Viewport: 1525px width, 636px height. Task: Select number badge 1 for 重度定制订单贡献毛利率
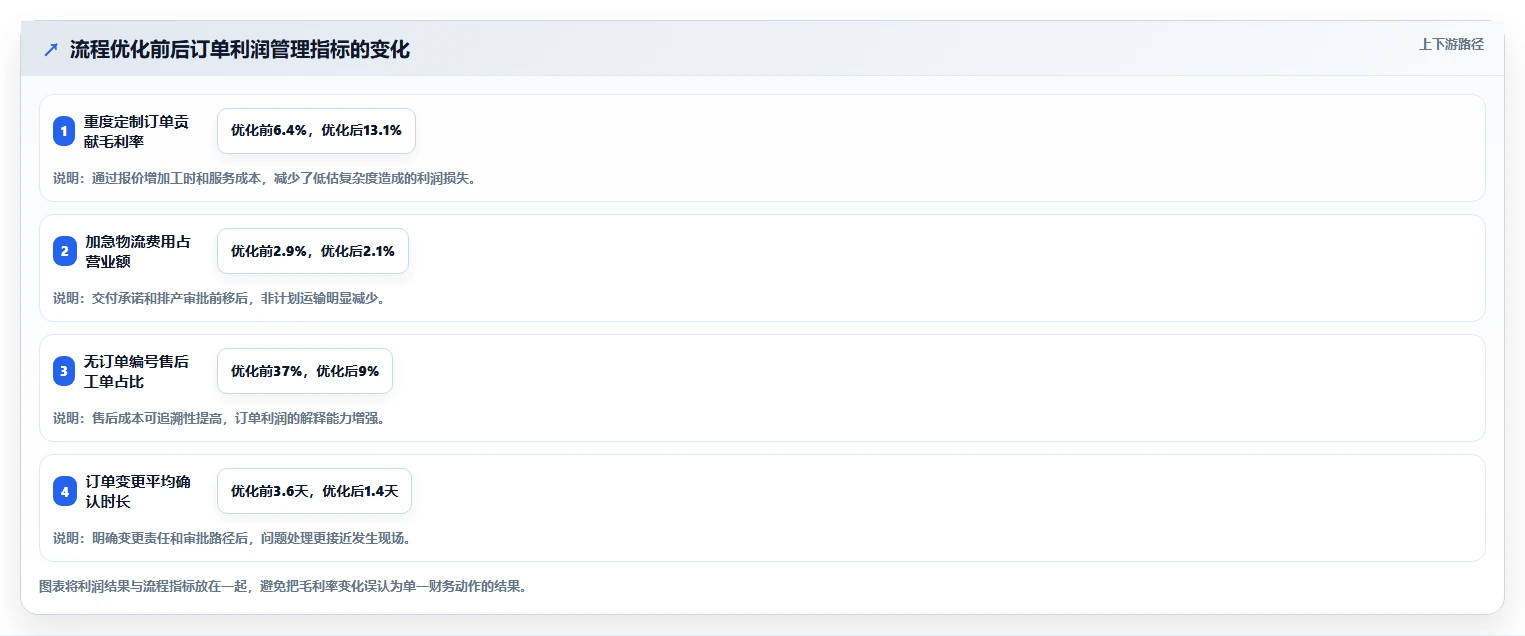click(x=64, y=131)
